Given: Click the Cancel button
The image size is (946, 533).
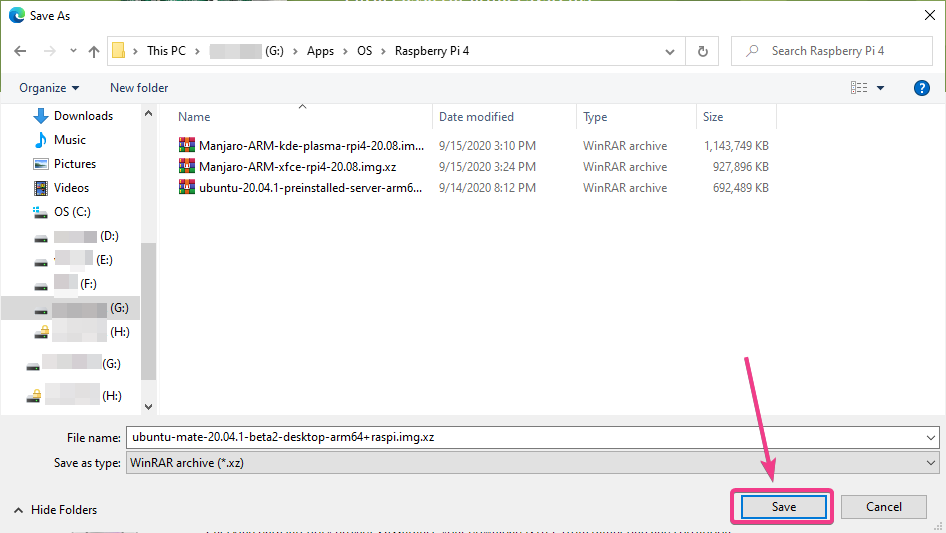Looking at the screenshot, I should point(884,506).
